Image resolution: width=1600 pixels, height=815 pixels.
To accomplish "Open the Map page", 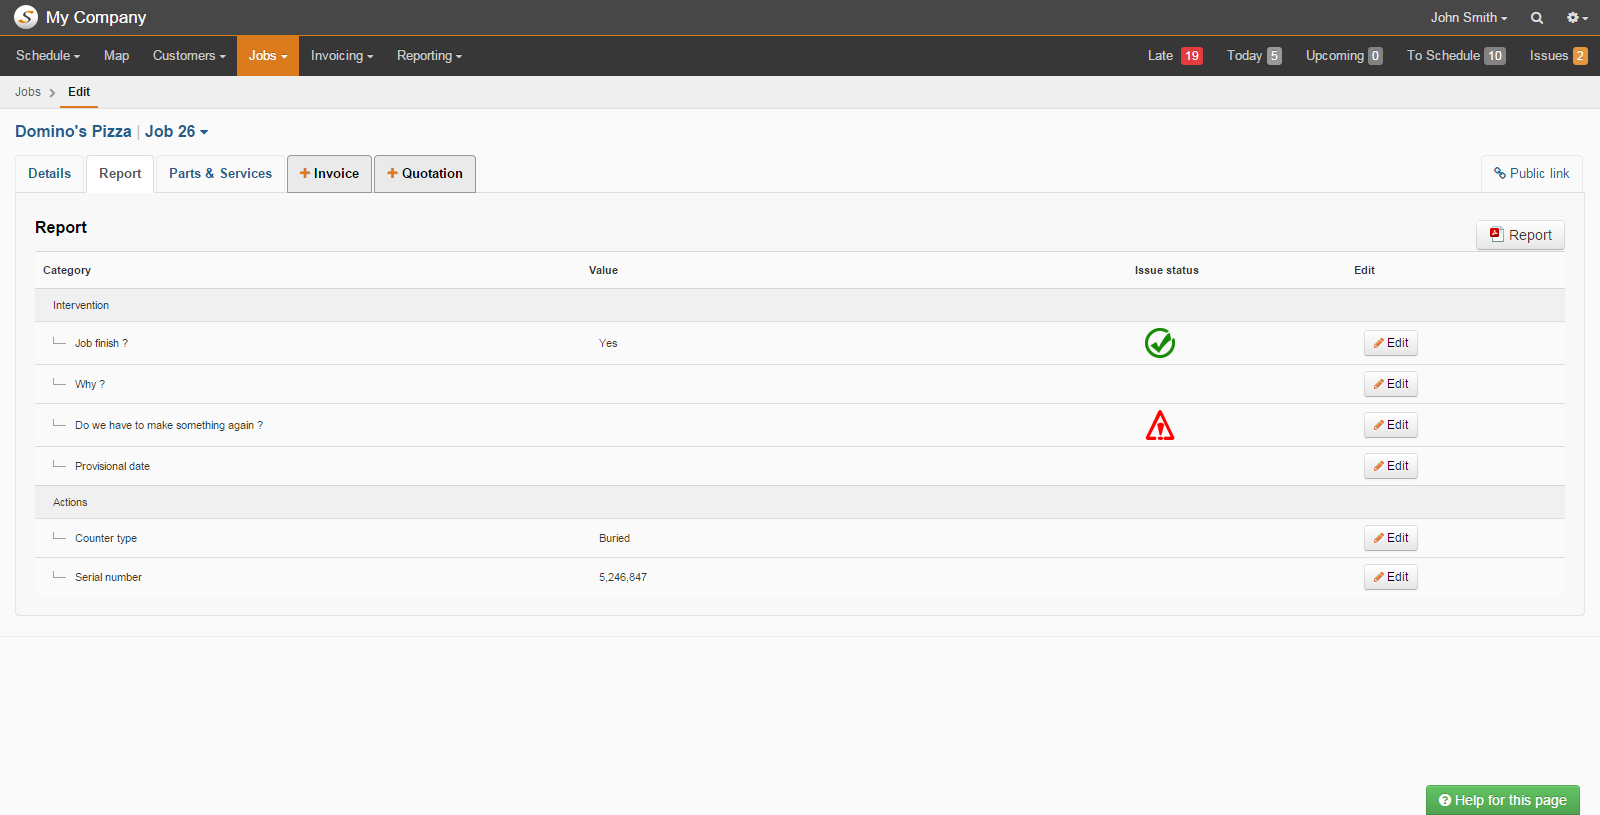I will pos(116,56).
